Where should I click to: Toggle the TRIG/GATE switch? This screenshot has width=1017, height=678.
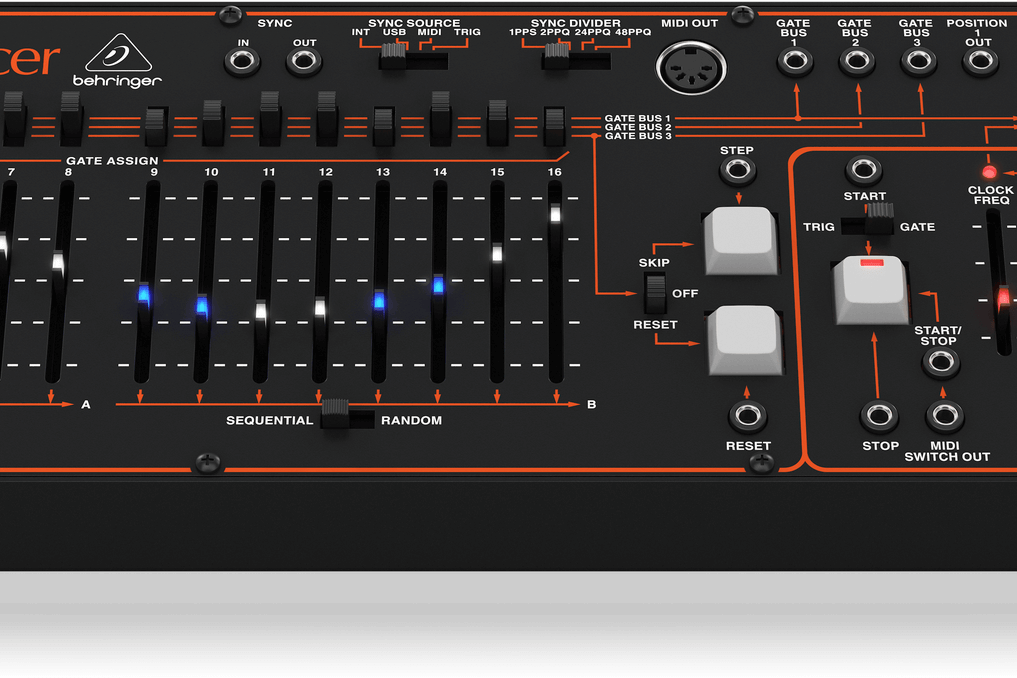point(867,220)
